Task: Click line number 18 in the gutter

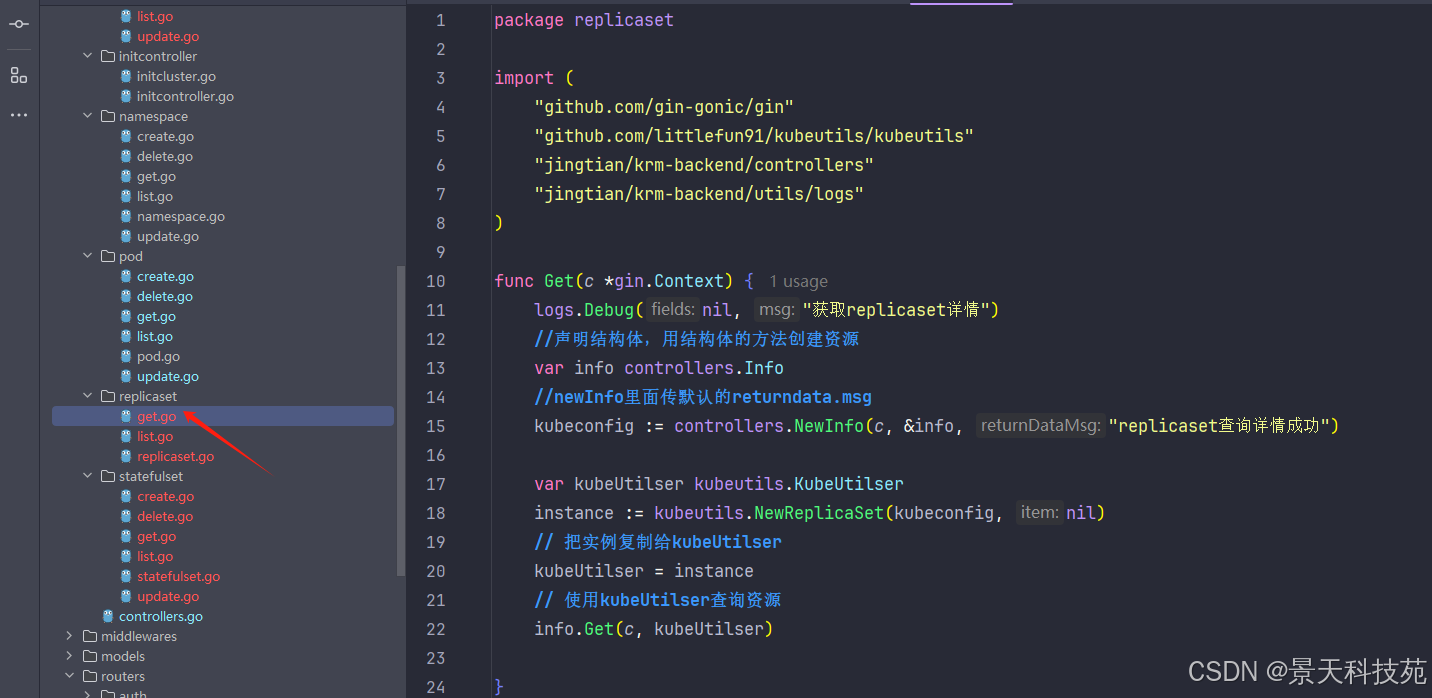Action: [435, 513]
